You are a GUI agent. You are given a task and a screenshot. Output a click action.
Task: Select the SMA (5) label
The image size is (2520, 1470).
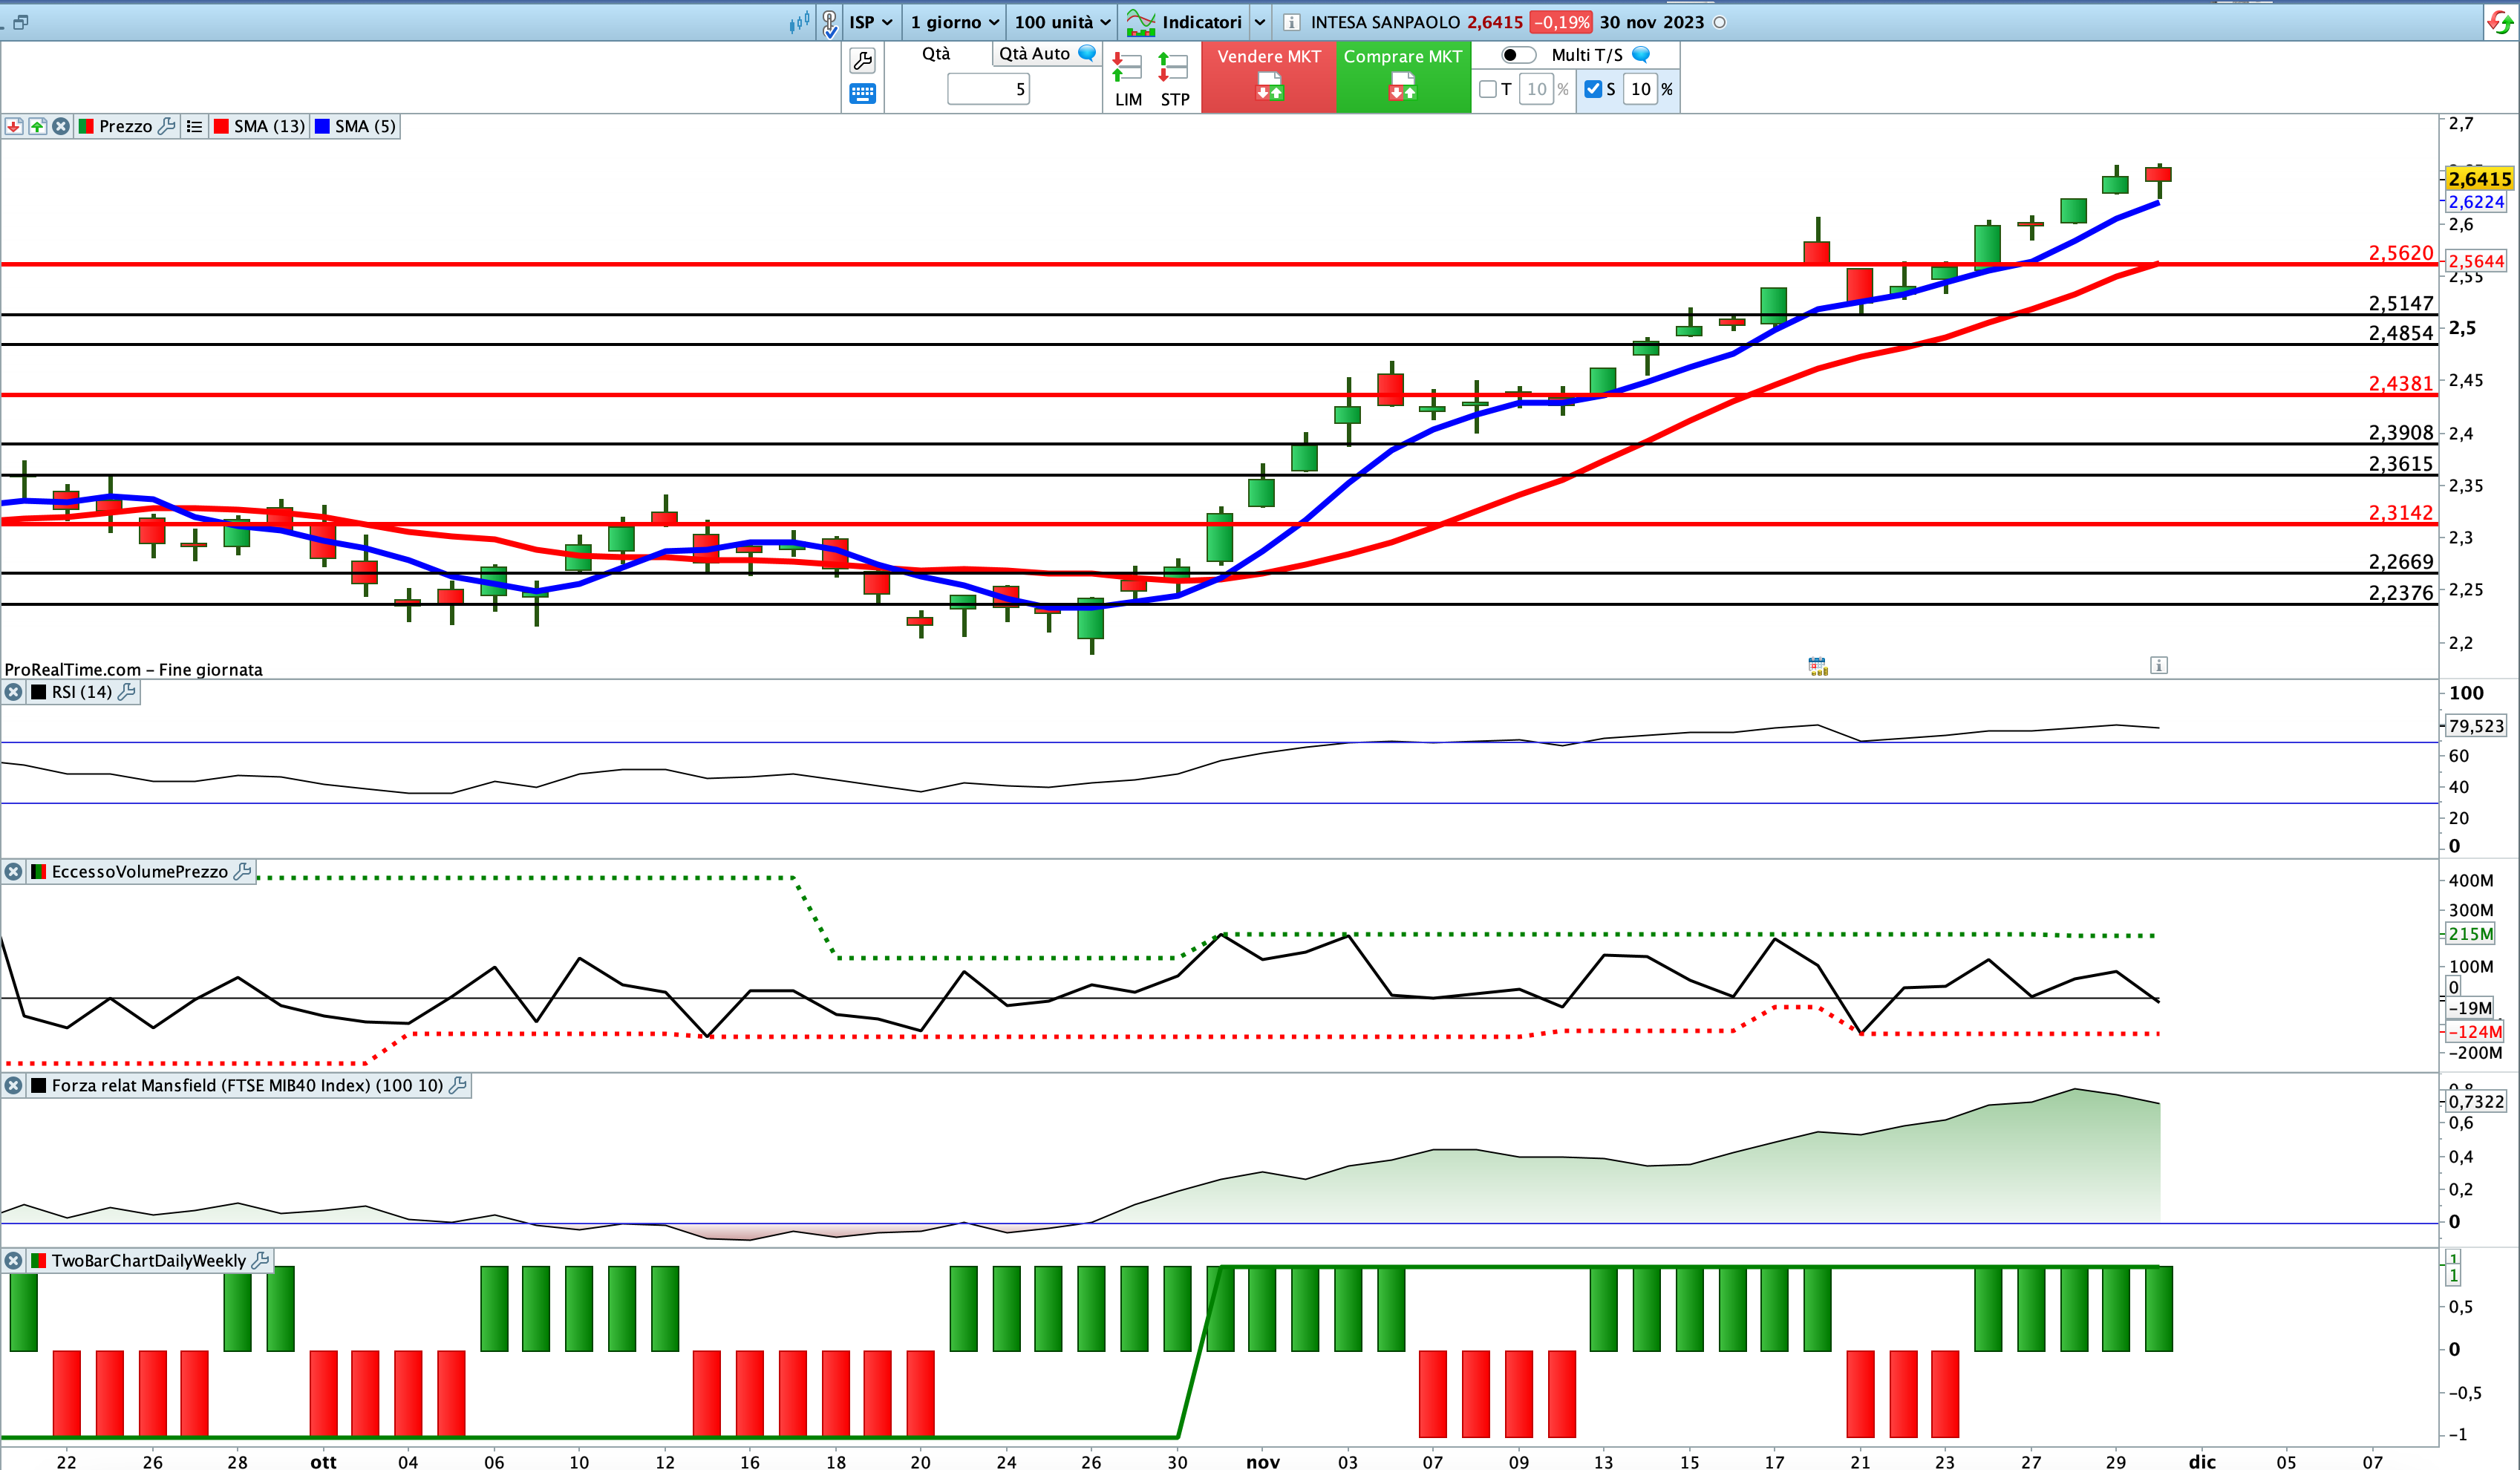pos(365,126)
